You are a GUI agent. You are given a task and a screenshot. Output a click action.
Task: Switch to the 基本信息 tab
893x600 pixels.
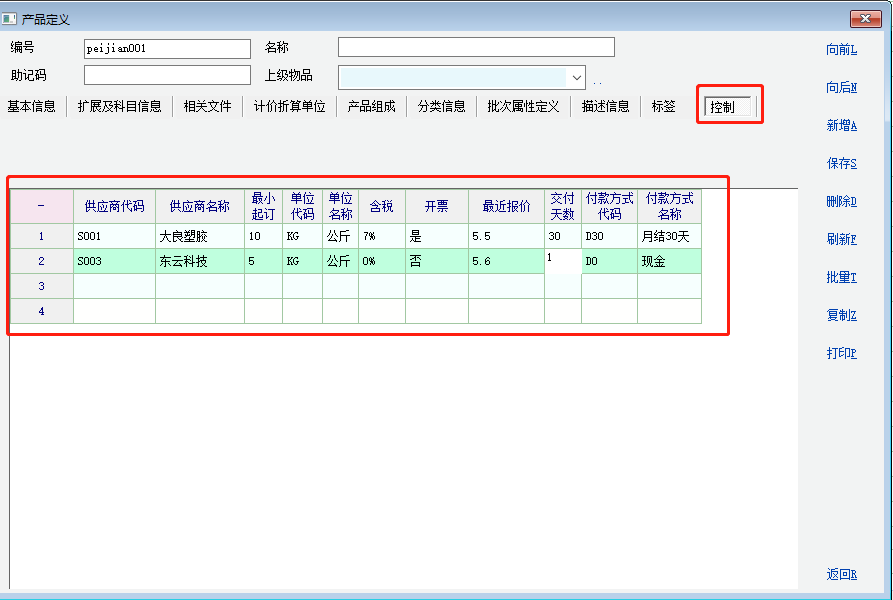[x=32, y=106]
